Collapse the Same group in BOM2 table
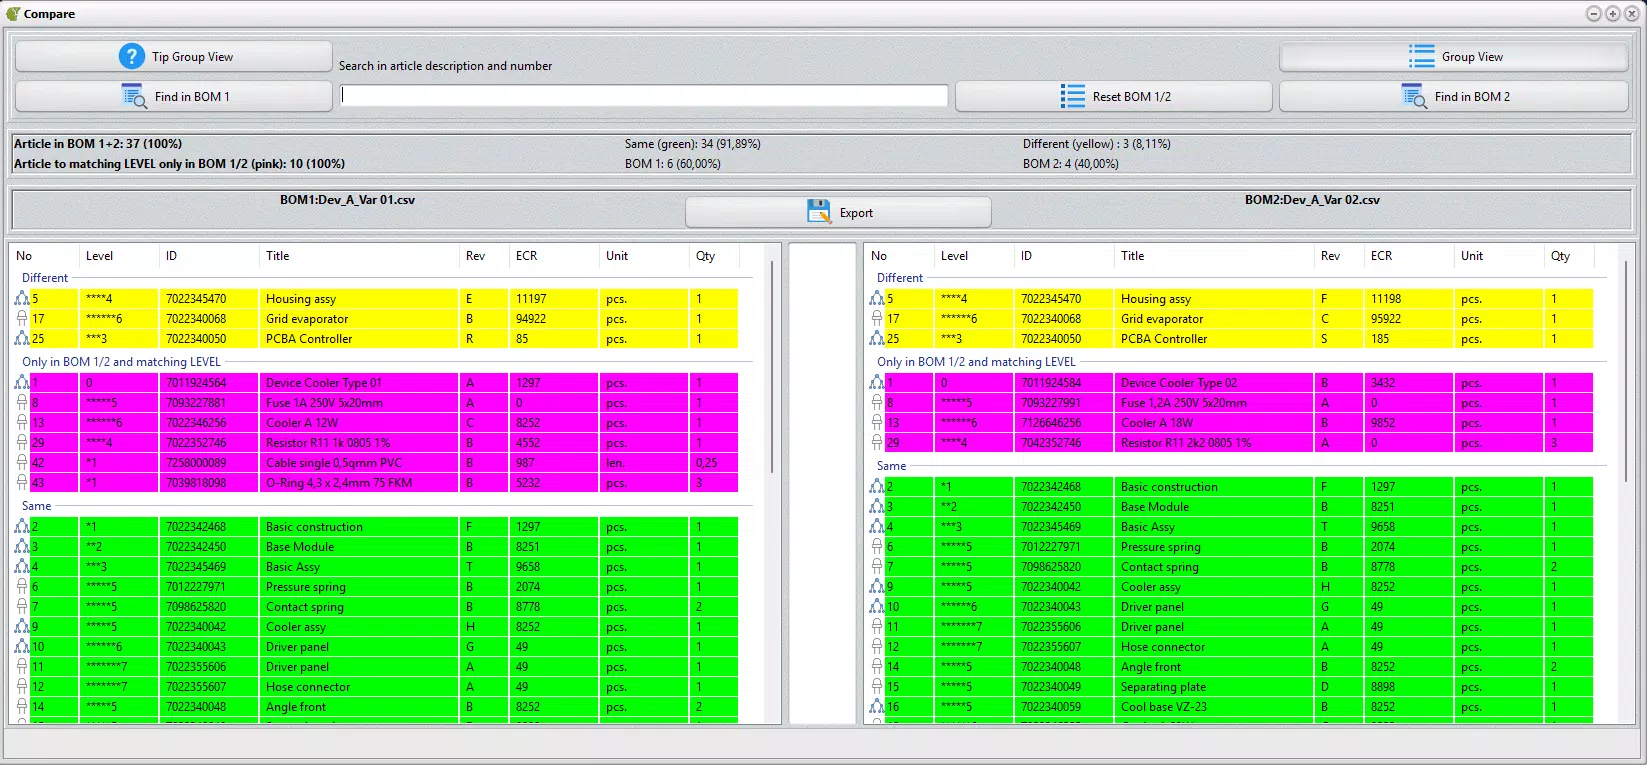The image size is (1647, 765). pos(892,466)
